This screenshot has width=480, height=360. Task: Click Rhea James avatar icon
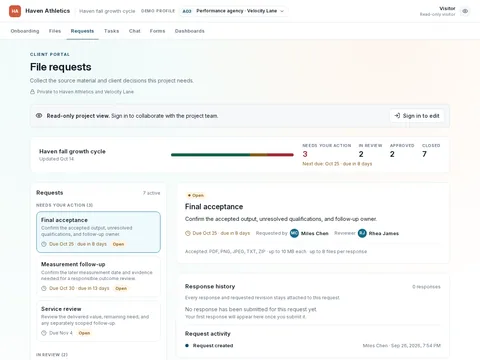pyautogui.click(x=362, y=233)
